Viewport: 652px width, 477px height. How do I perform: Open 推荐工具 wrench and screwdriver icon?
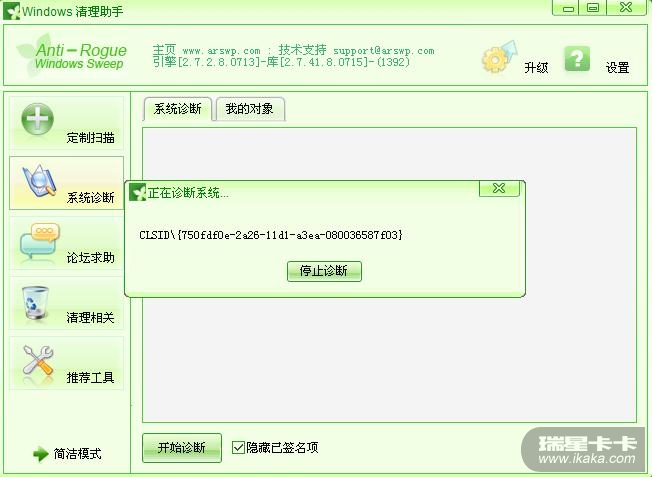(x=38, y=360)
